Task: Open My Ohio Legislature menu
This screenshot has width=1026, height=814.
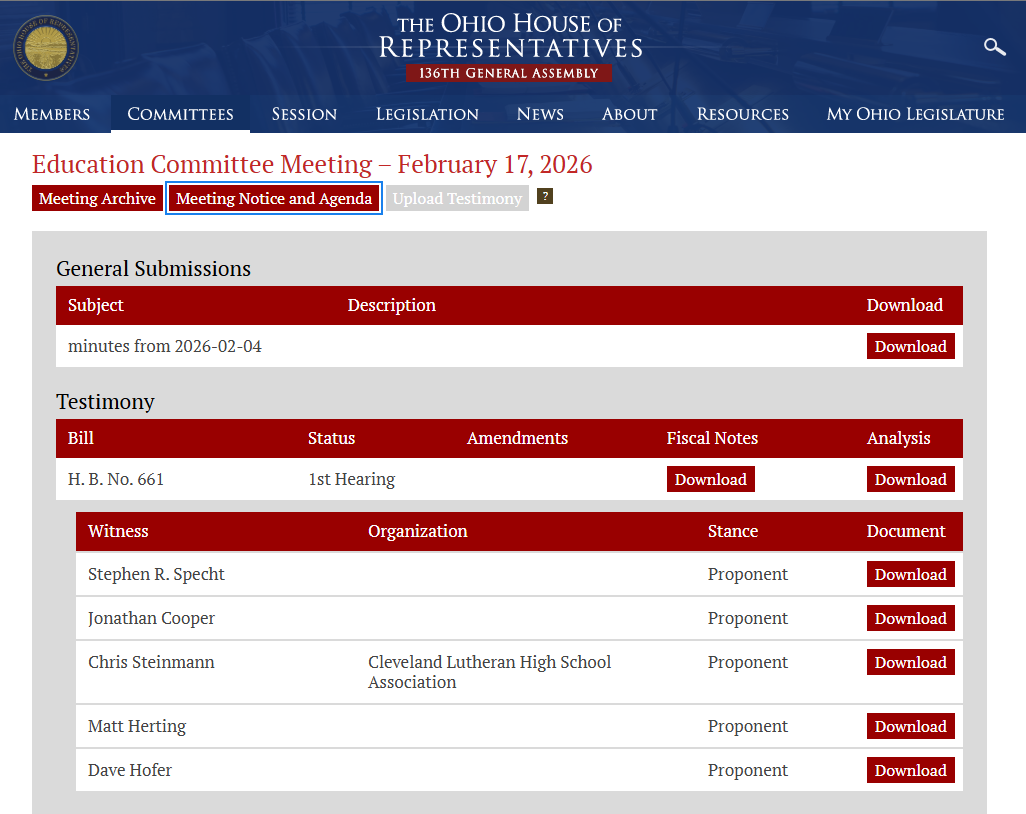Action: 915,114
